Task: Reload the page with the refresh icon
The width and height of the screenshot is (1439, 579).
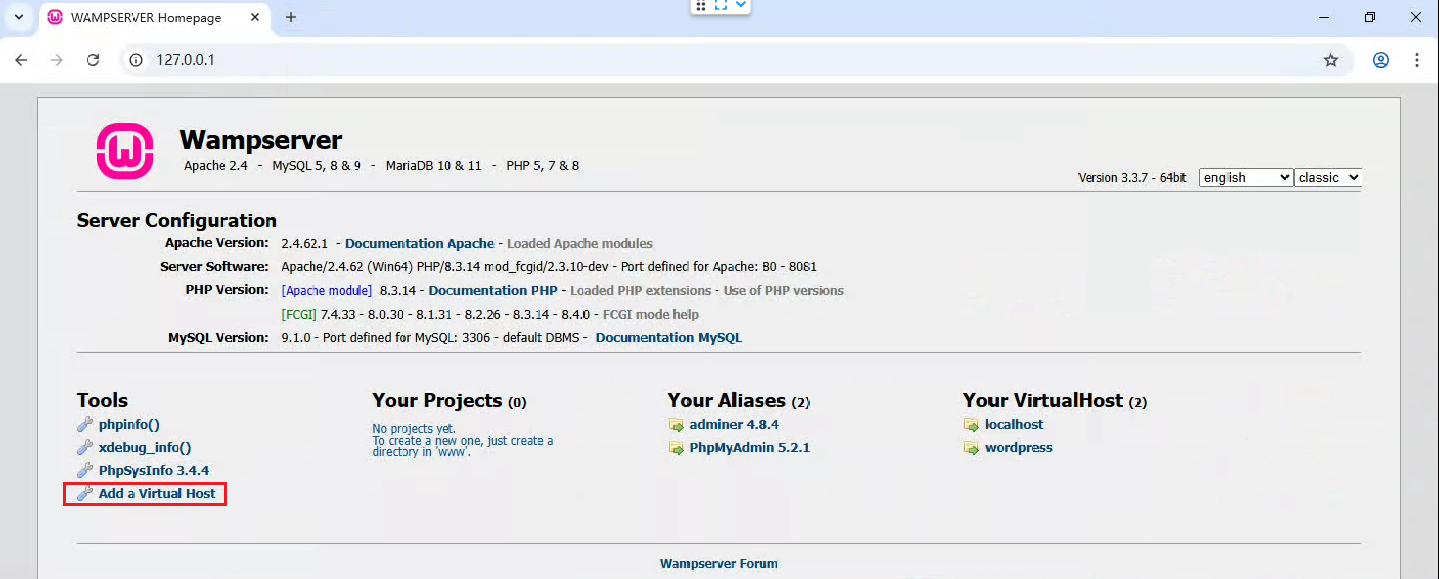Action: [x=93, y=60]
